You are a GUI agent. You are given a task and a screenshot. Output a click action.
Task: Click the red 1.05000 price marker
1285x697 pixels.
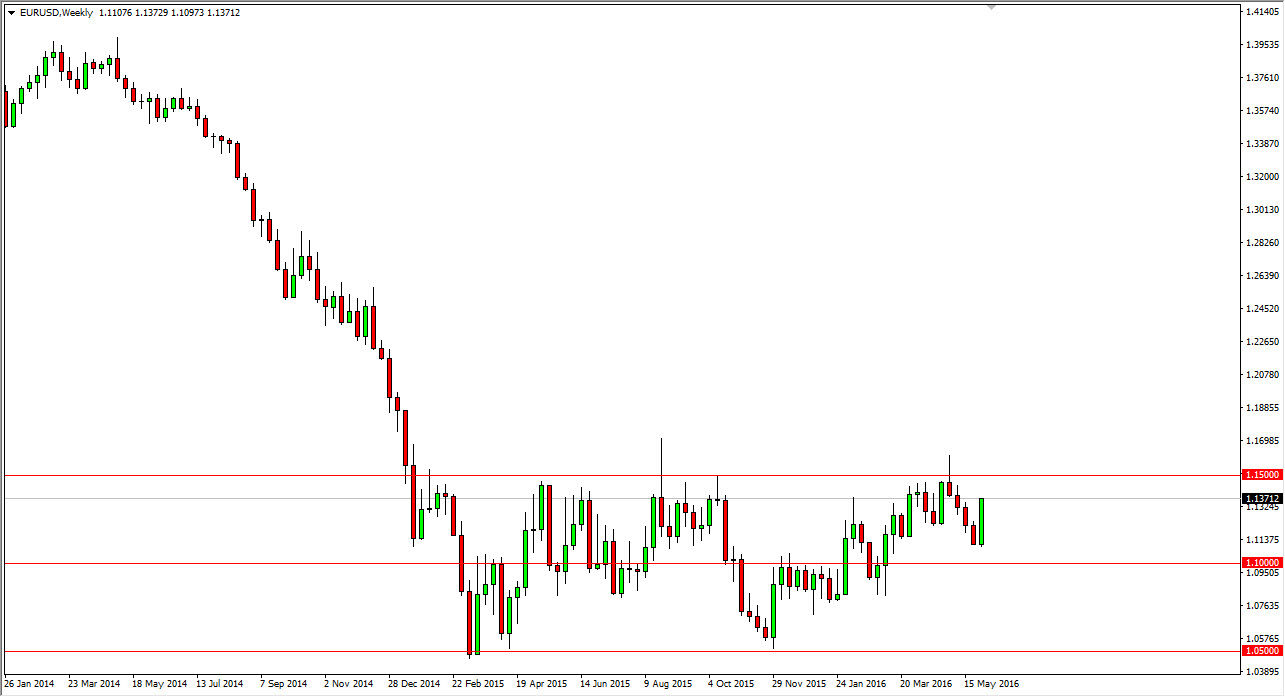tap(1262, 651)
